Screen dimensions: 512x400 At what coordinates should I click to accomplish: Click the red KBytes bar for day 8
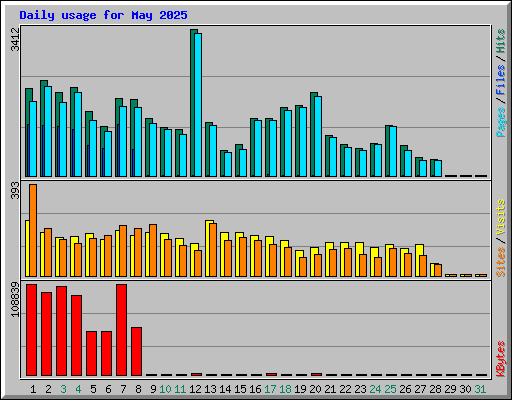pos(136,351)
